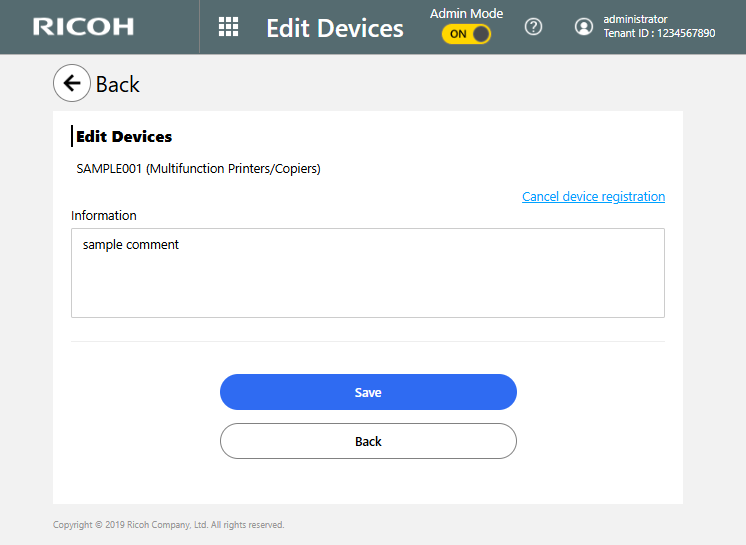Open the user account profile icon
The height and width of the screenshot is (545, 746).
[584, 27]
